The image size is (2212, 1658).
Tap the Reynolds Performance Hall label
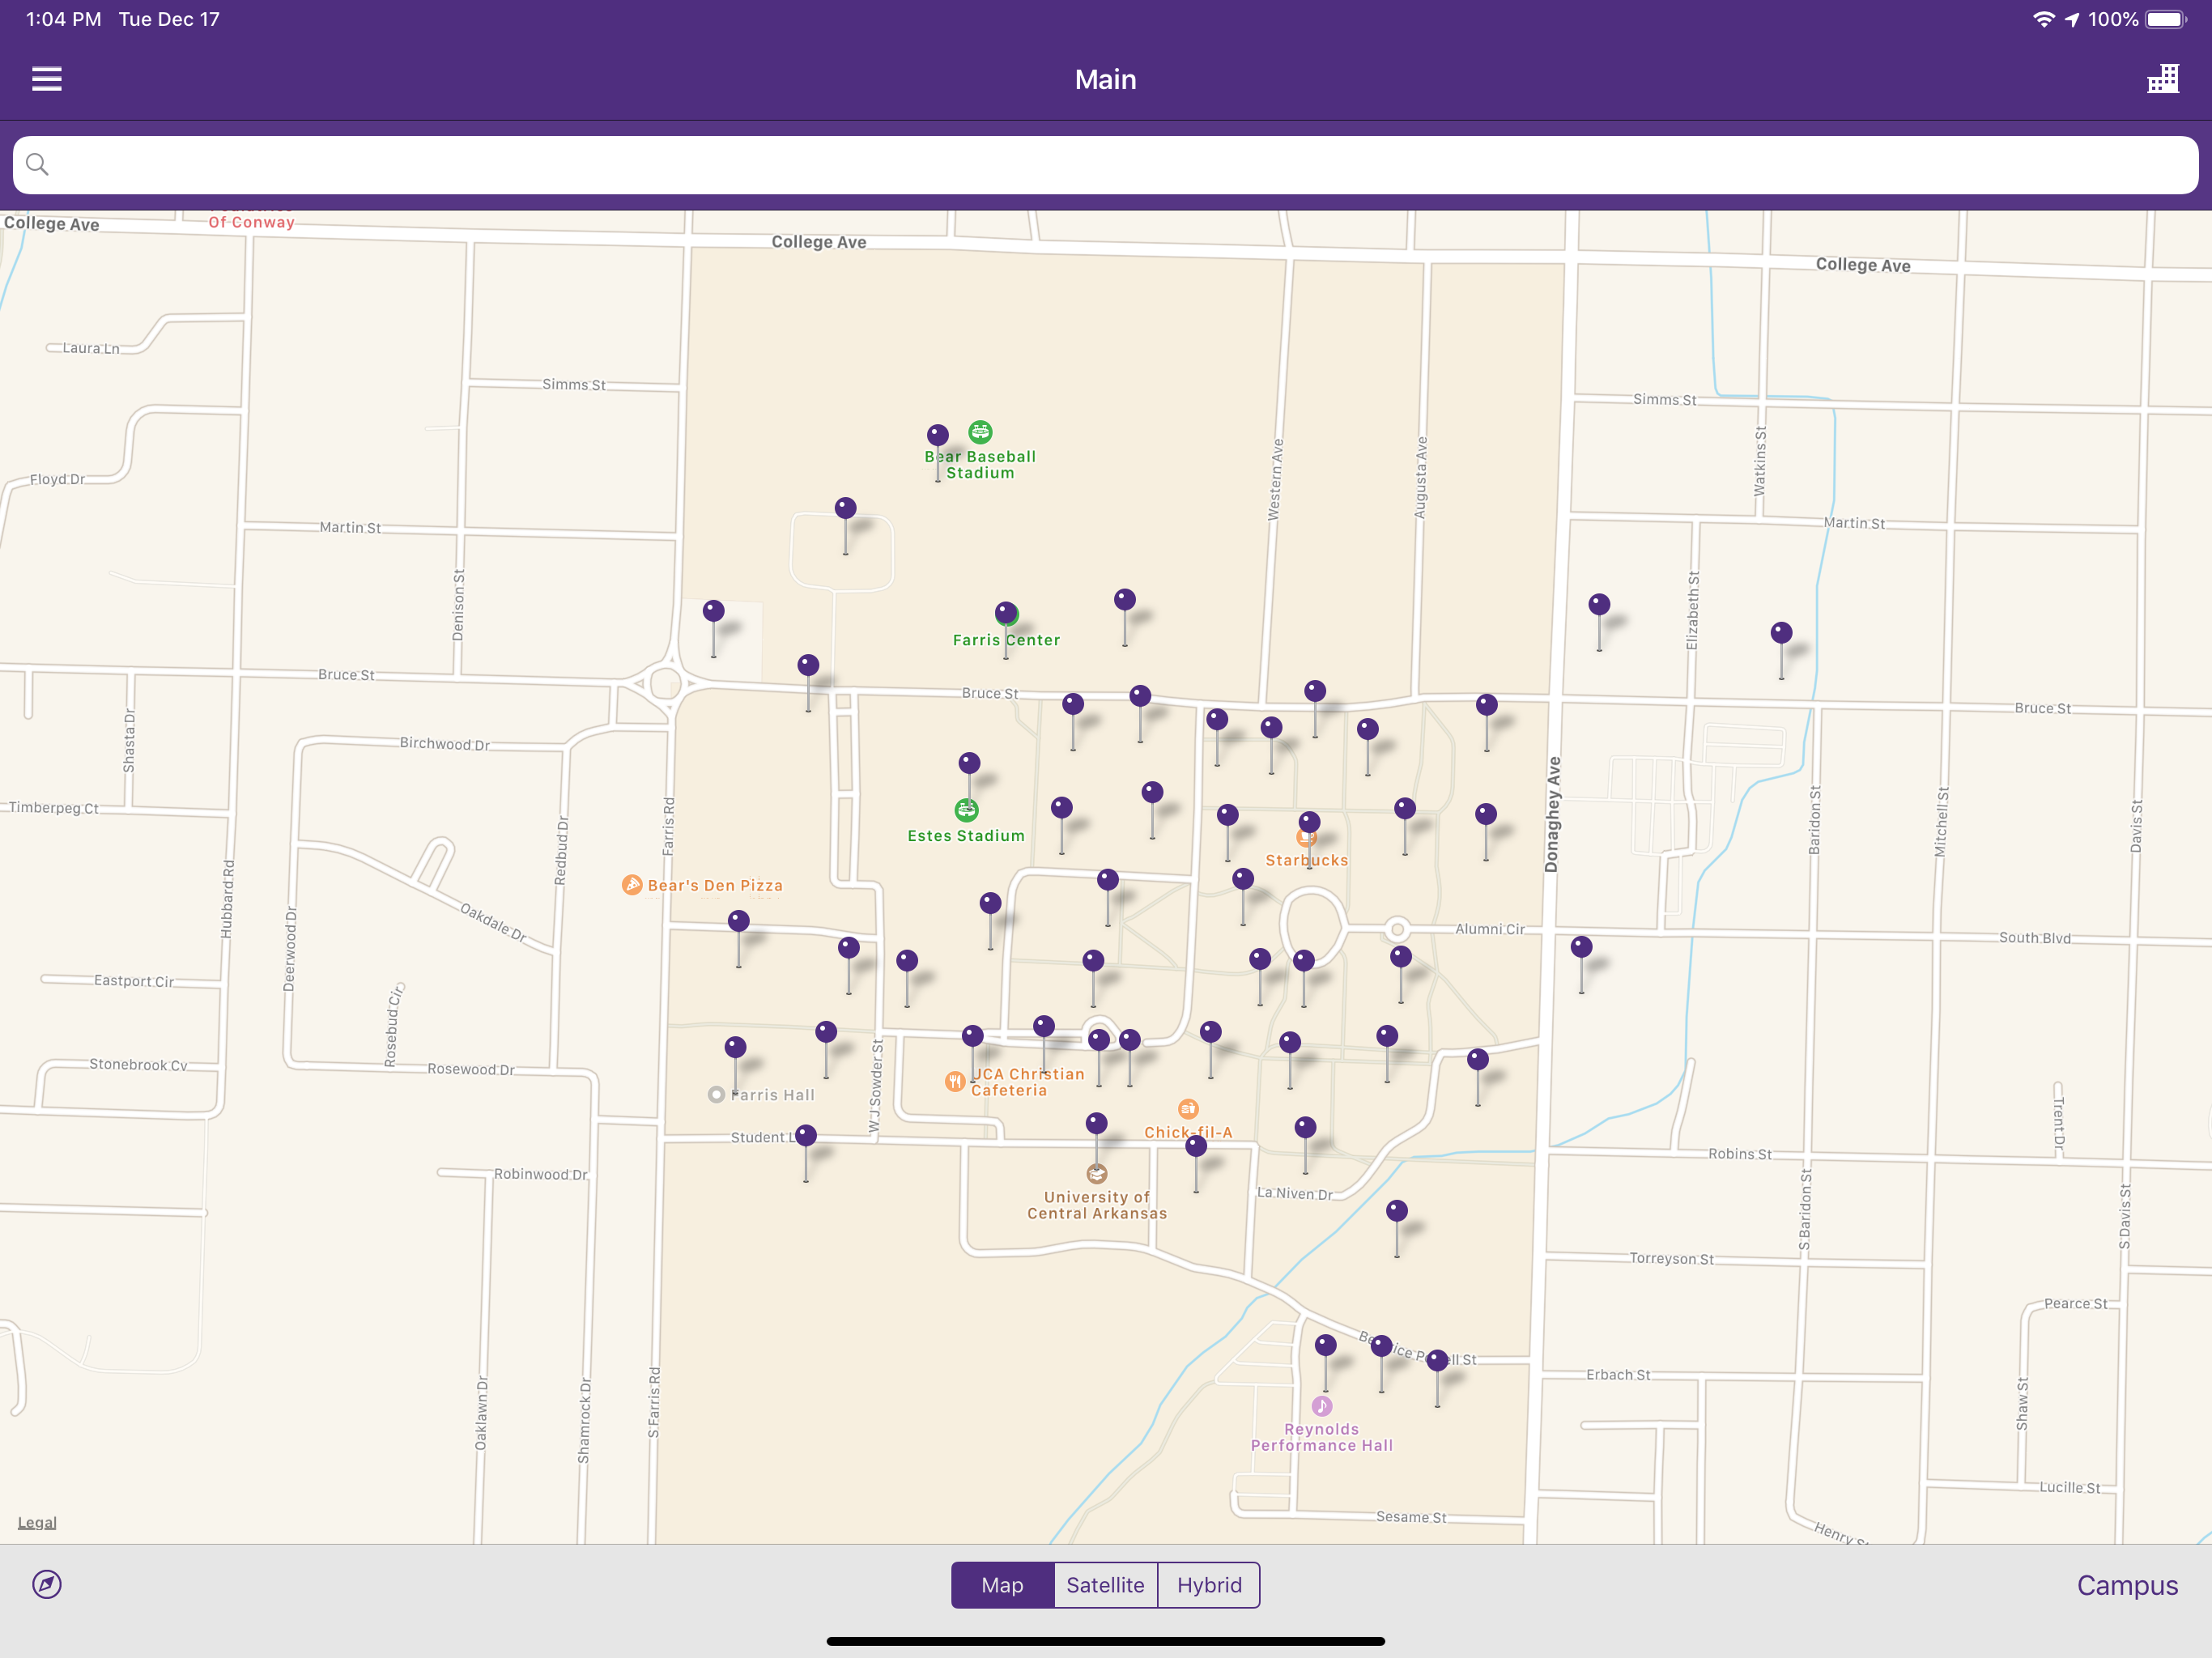tap(1321, 1437)
